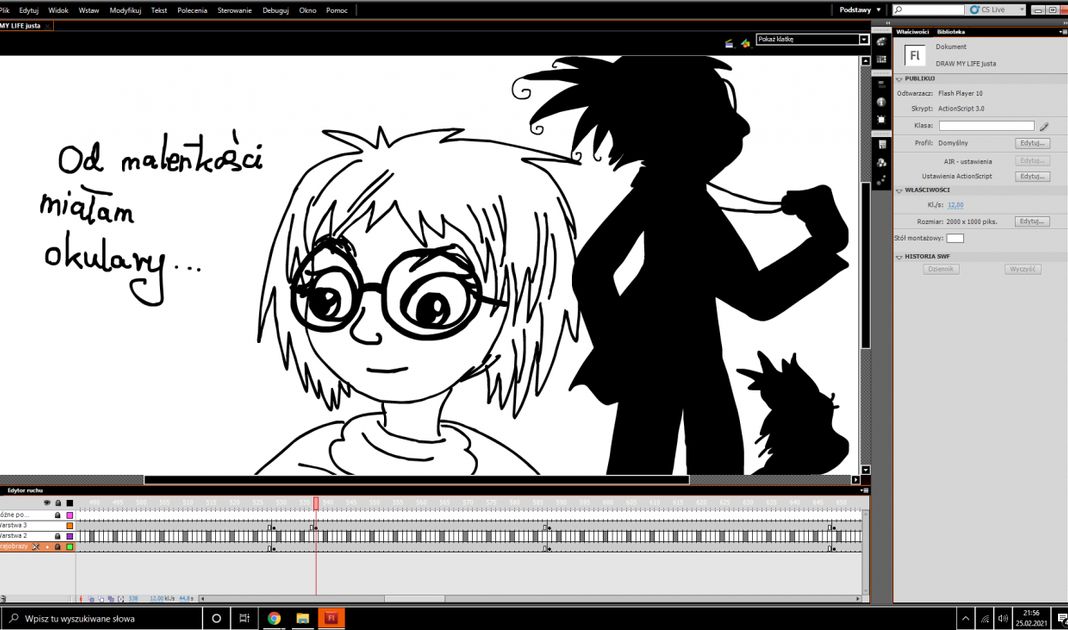
Task: Click the Edit Scene clapperboard icon
Action: coord(729,42)
